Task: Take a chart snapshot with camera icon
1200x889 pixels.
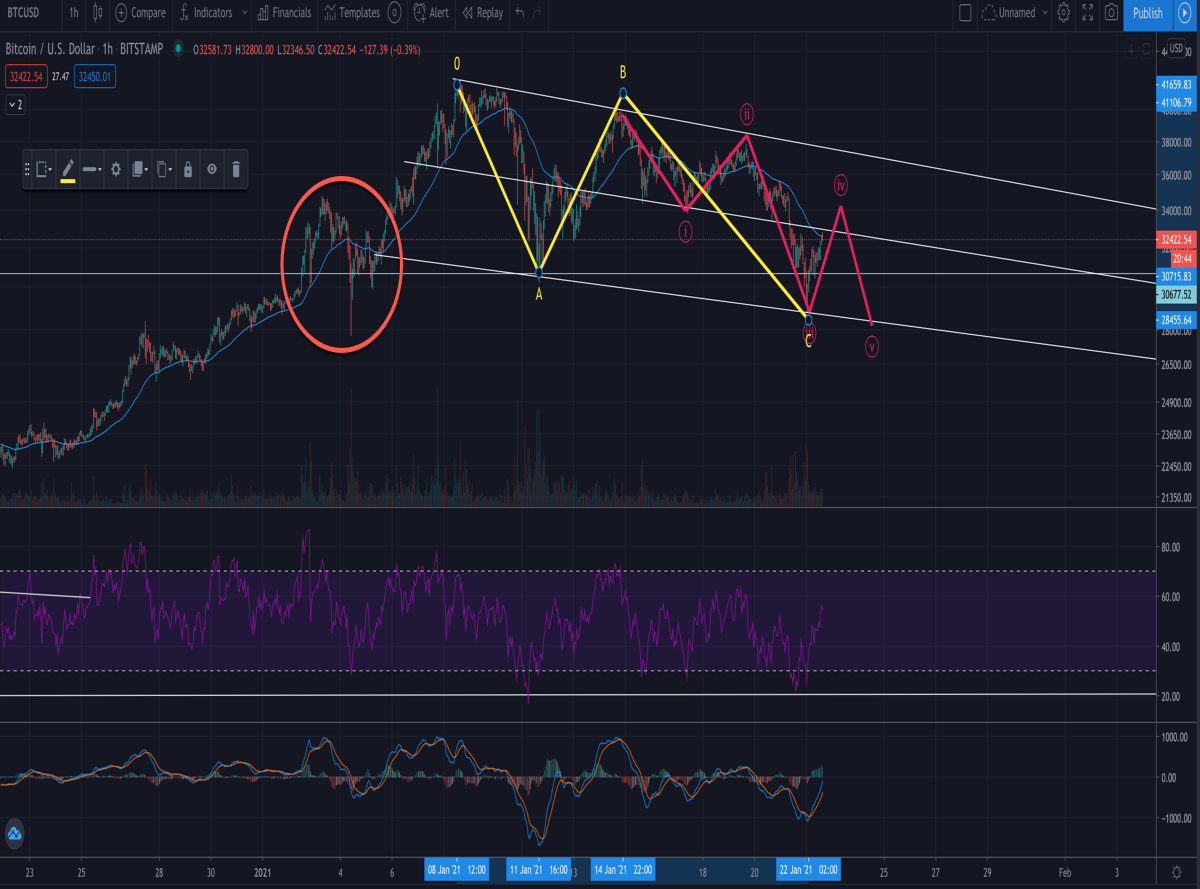Action: (x=1111, y=13)
